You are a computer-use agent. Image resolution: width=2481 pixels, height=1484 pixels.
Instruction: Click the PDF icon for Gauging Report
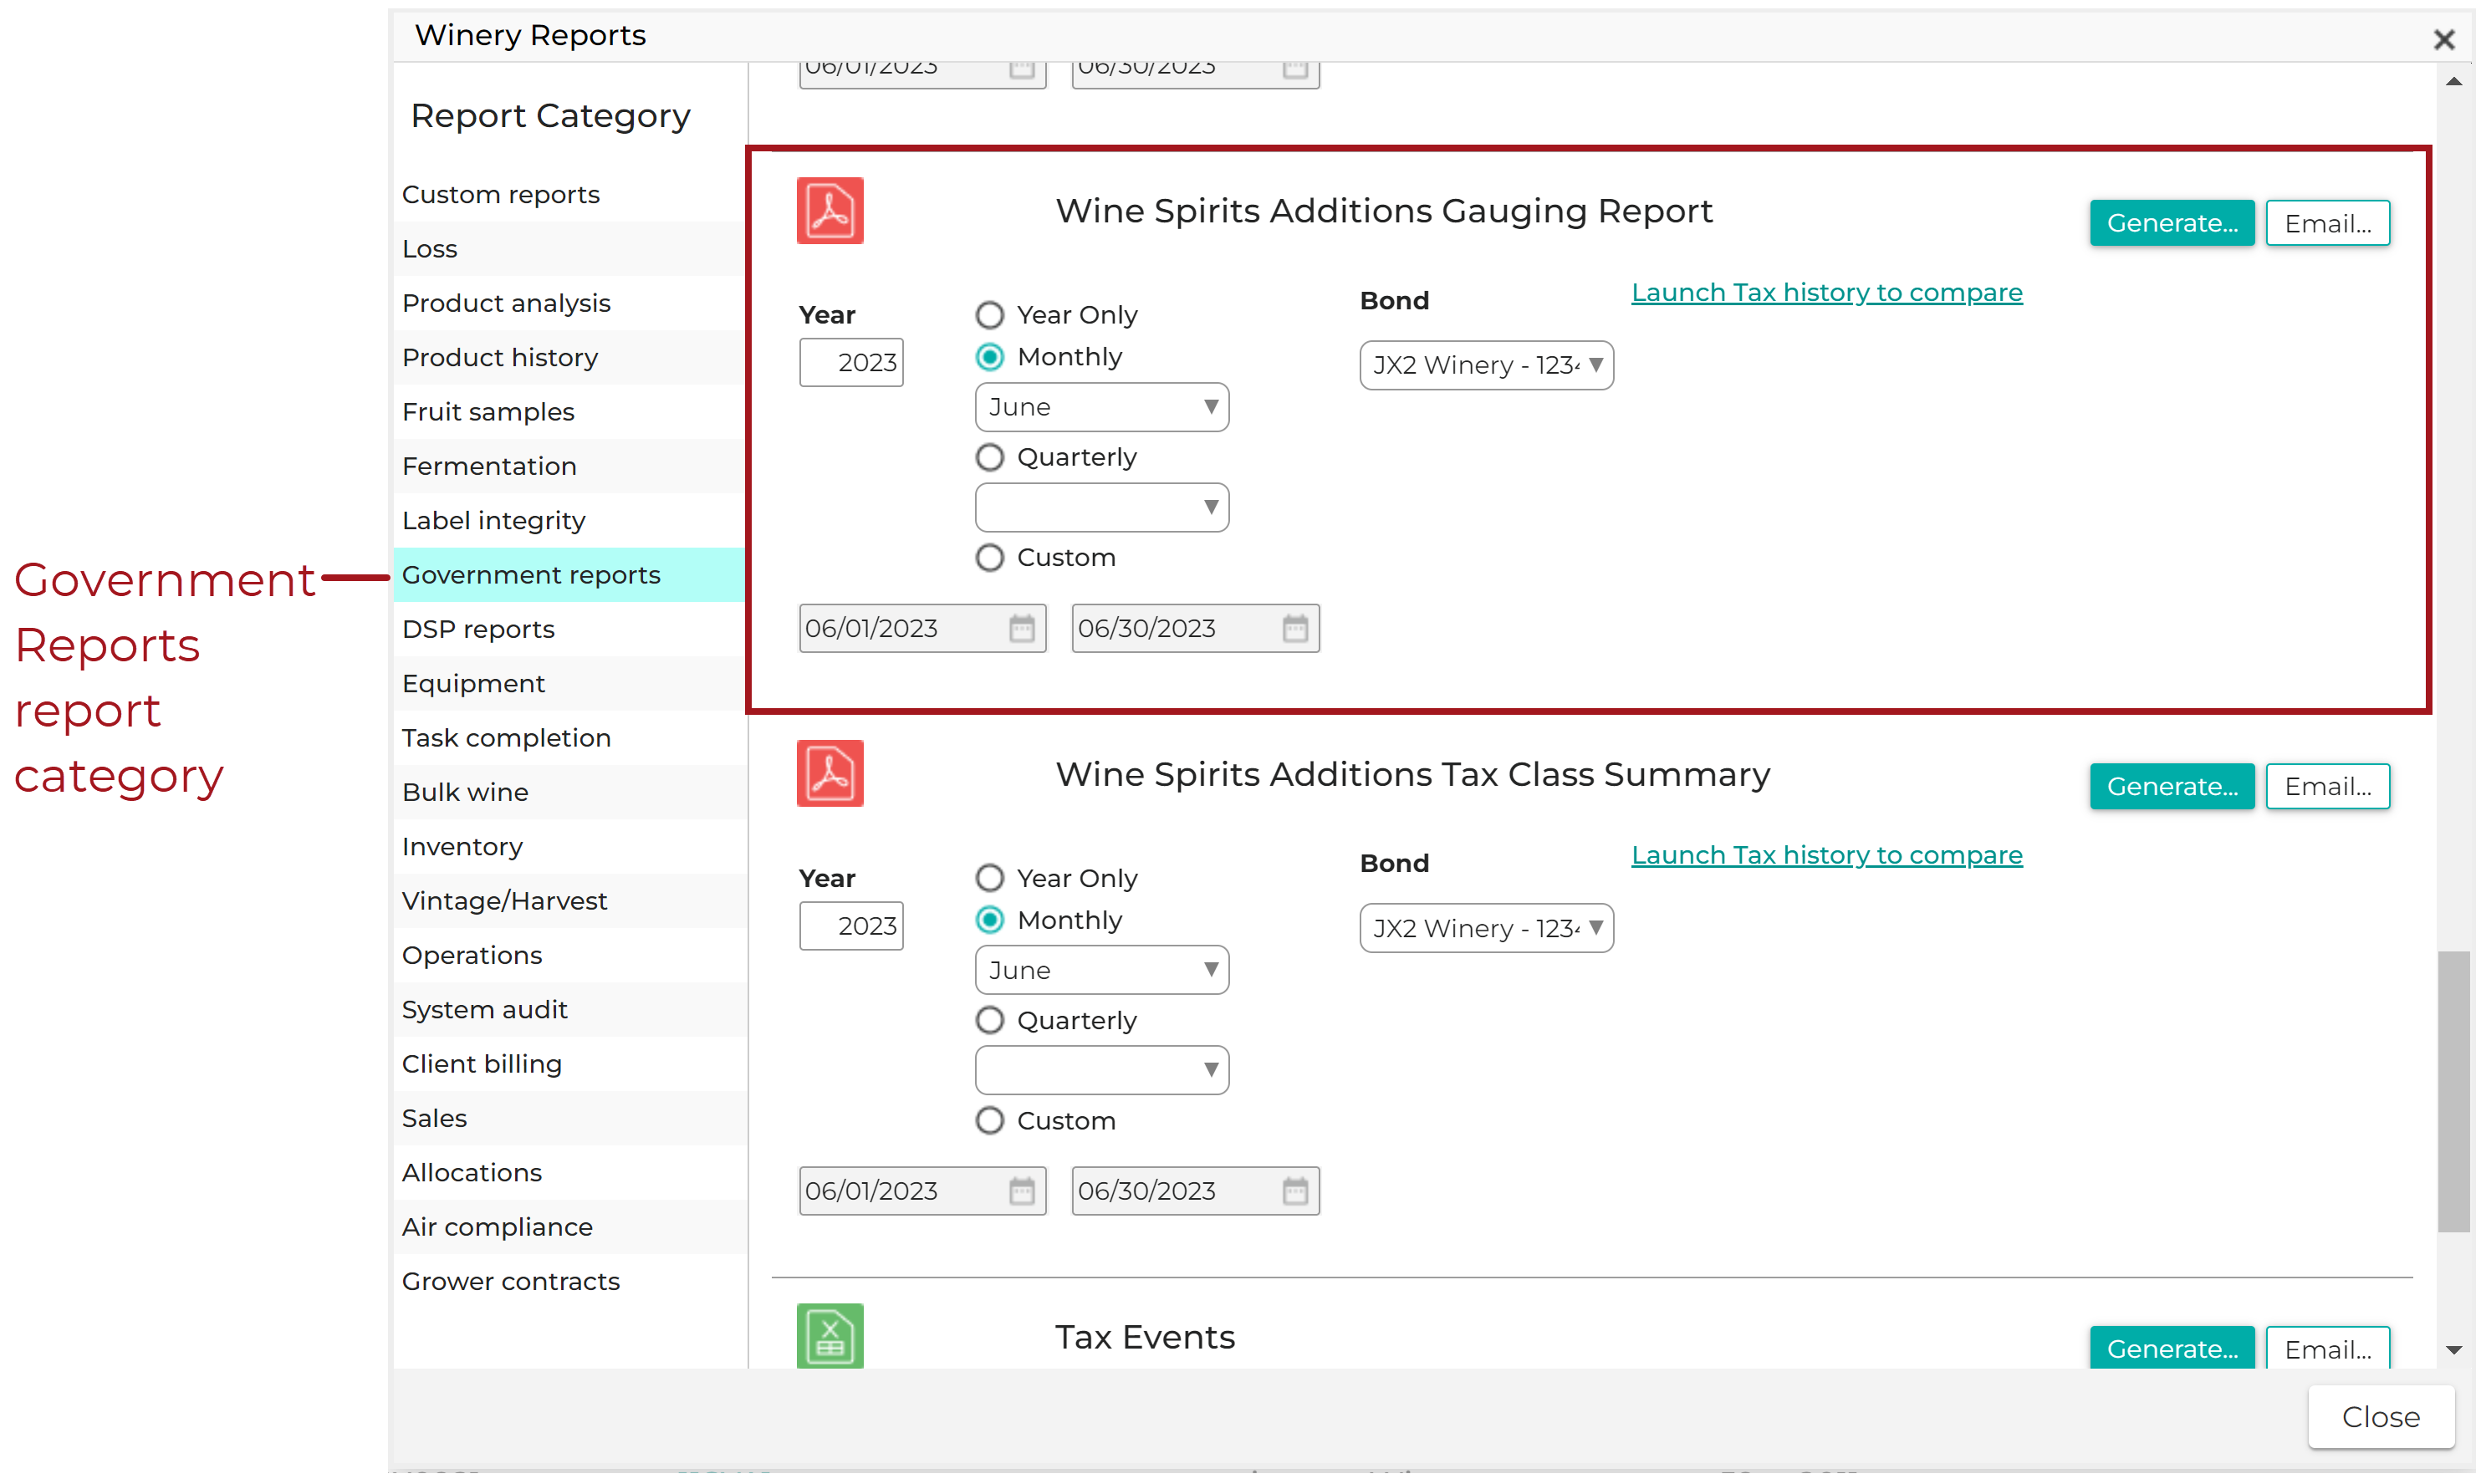tap(829, 210)
